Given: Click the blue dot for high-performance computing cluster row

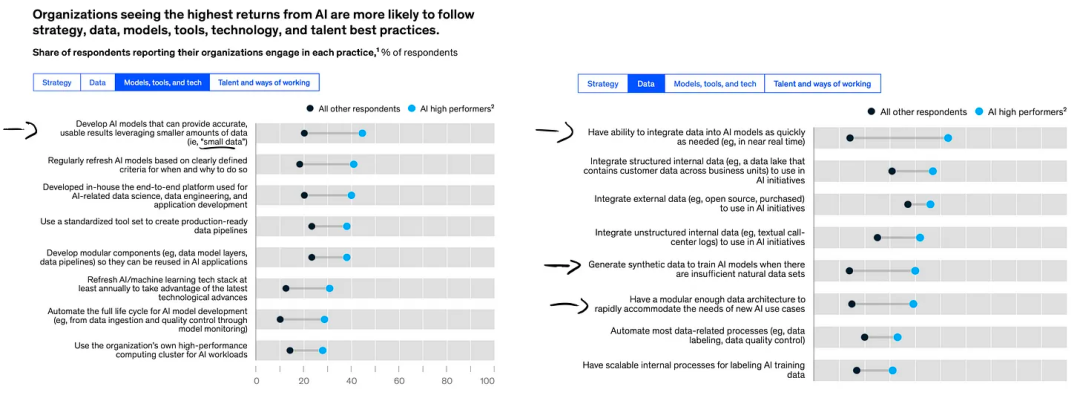Looking at the screenshot, I should pyautogui.click(x=322, y=350).
